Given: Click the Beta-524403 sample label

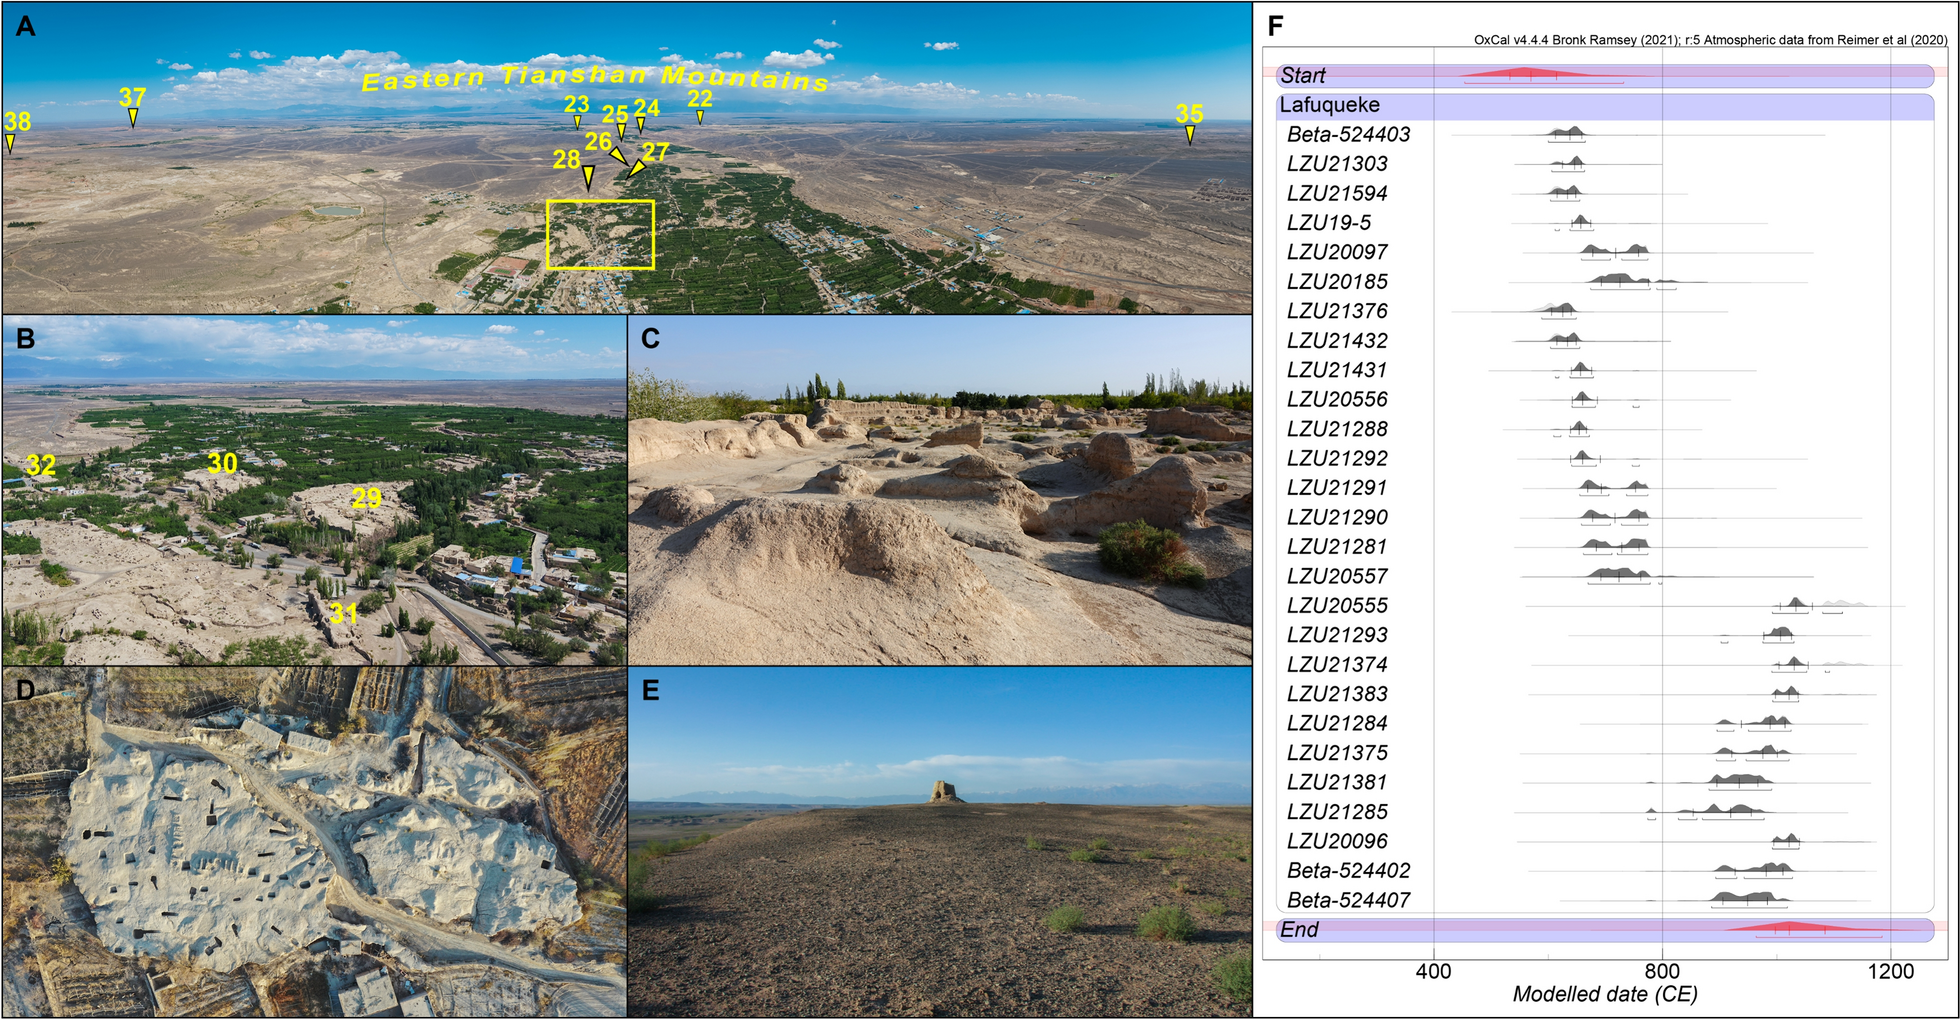Looking at the screenshot, I should click(x=1348, y=135).
